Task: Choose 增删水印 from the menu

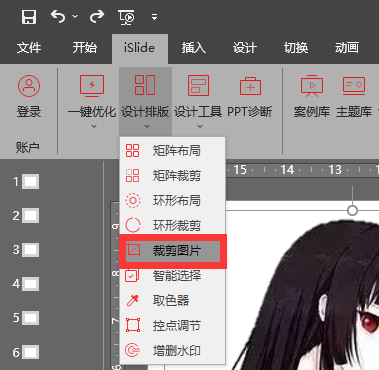Action: click(x=173, y=351)
